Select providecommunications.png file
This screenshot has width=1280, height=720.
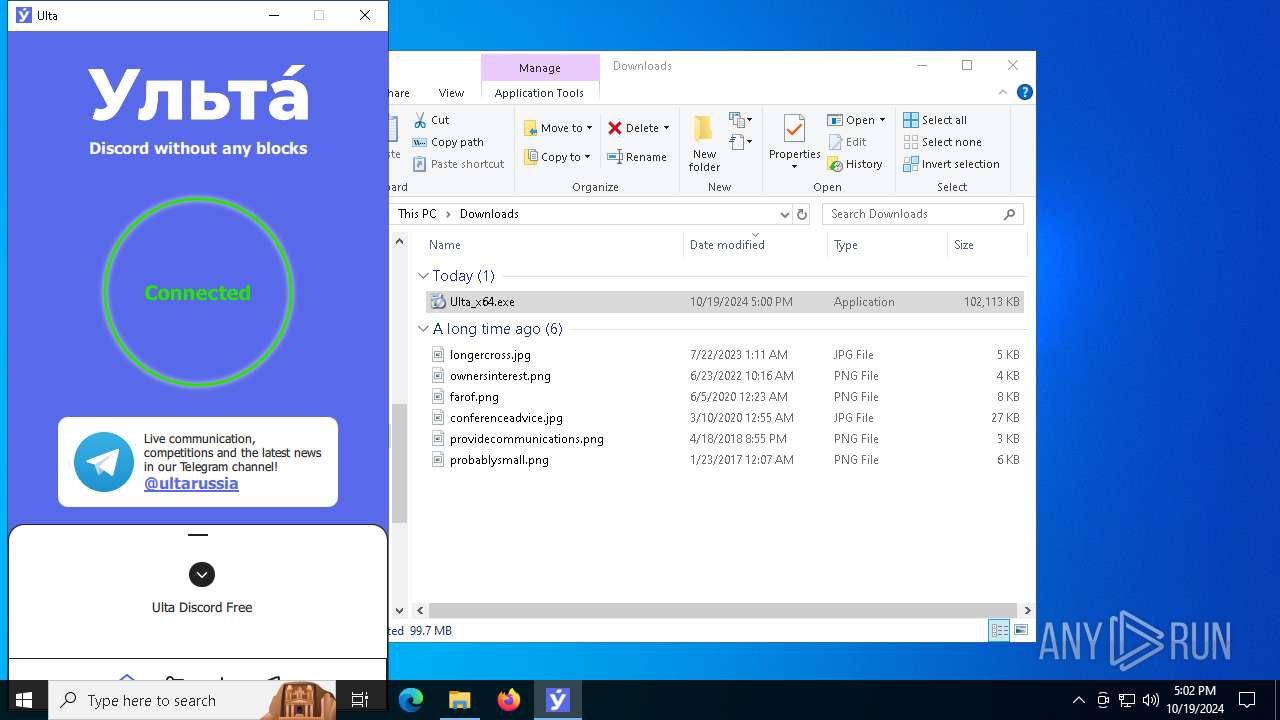724,439
